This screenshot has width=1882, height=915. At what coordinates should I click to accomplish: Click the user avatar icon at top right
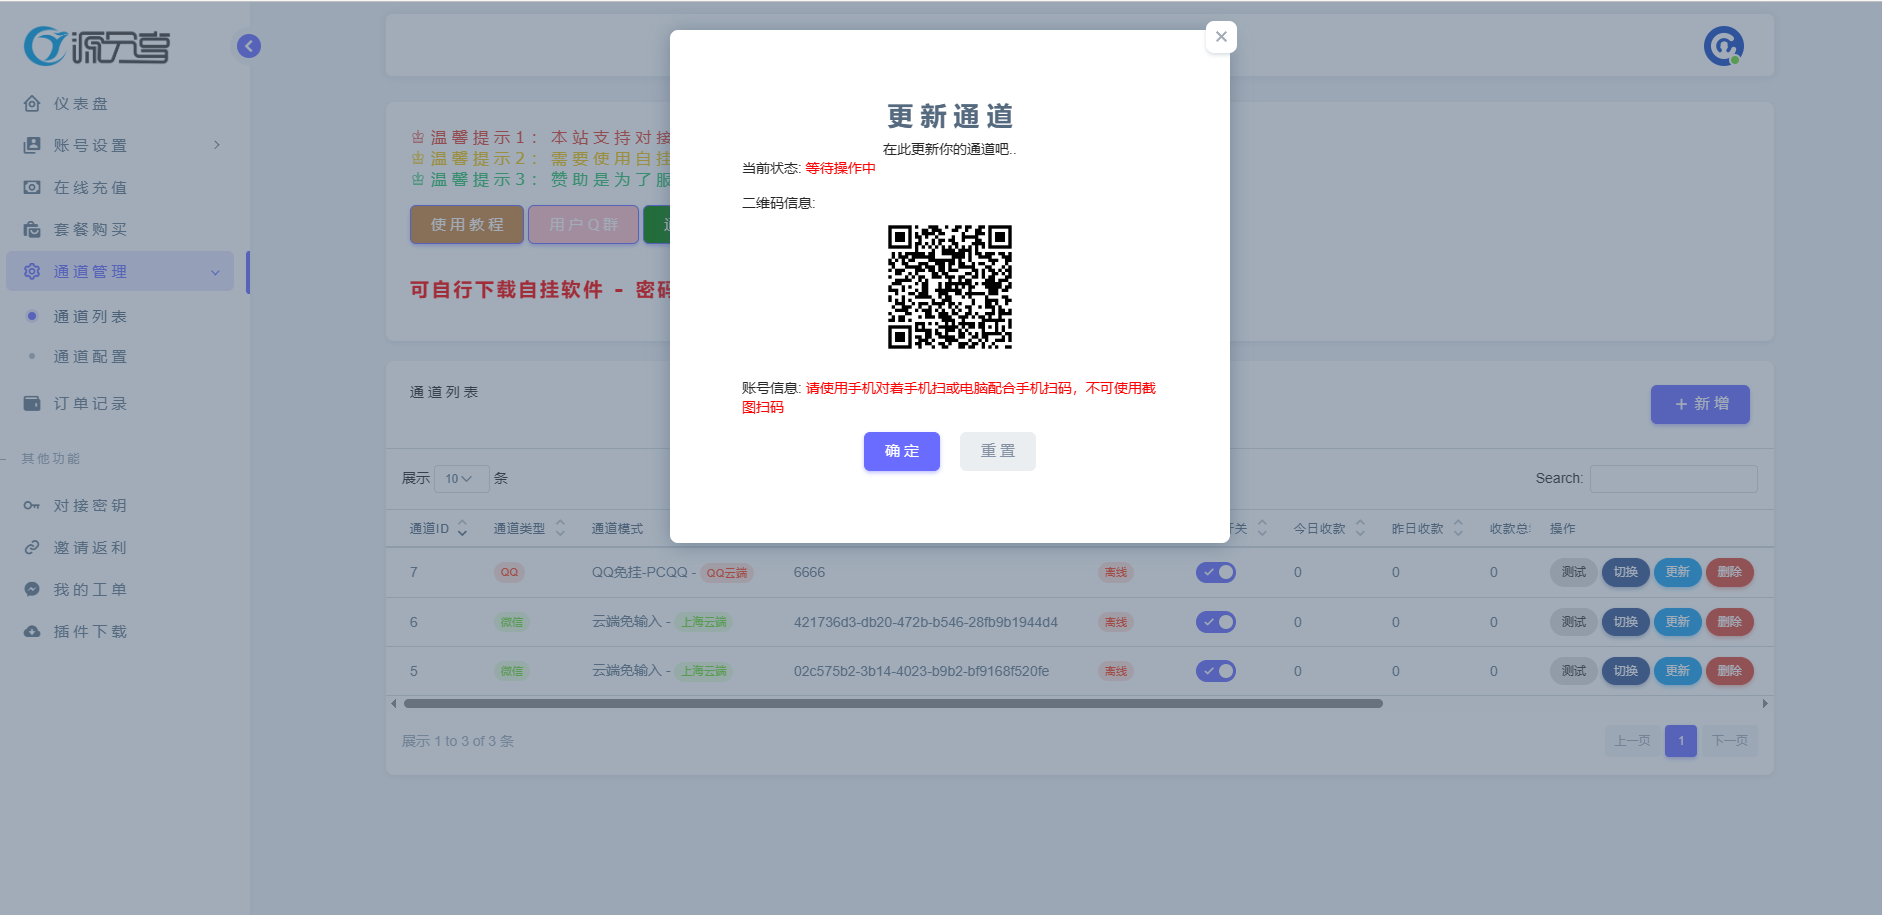[x=1723, y=46]
